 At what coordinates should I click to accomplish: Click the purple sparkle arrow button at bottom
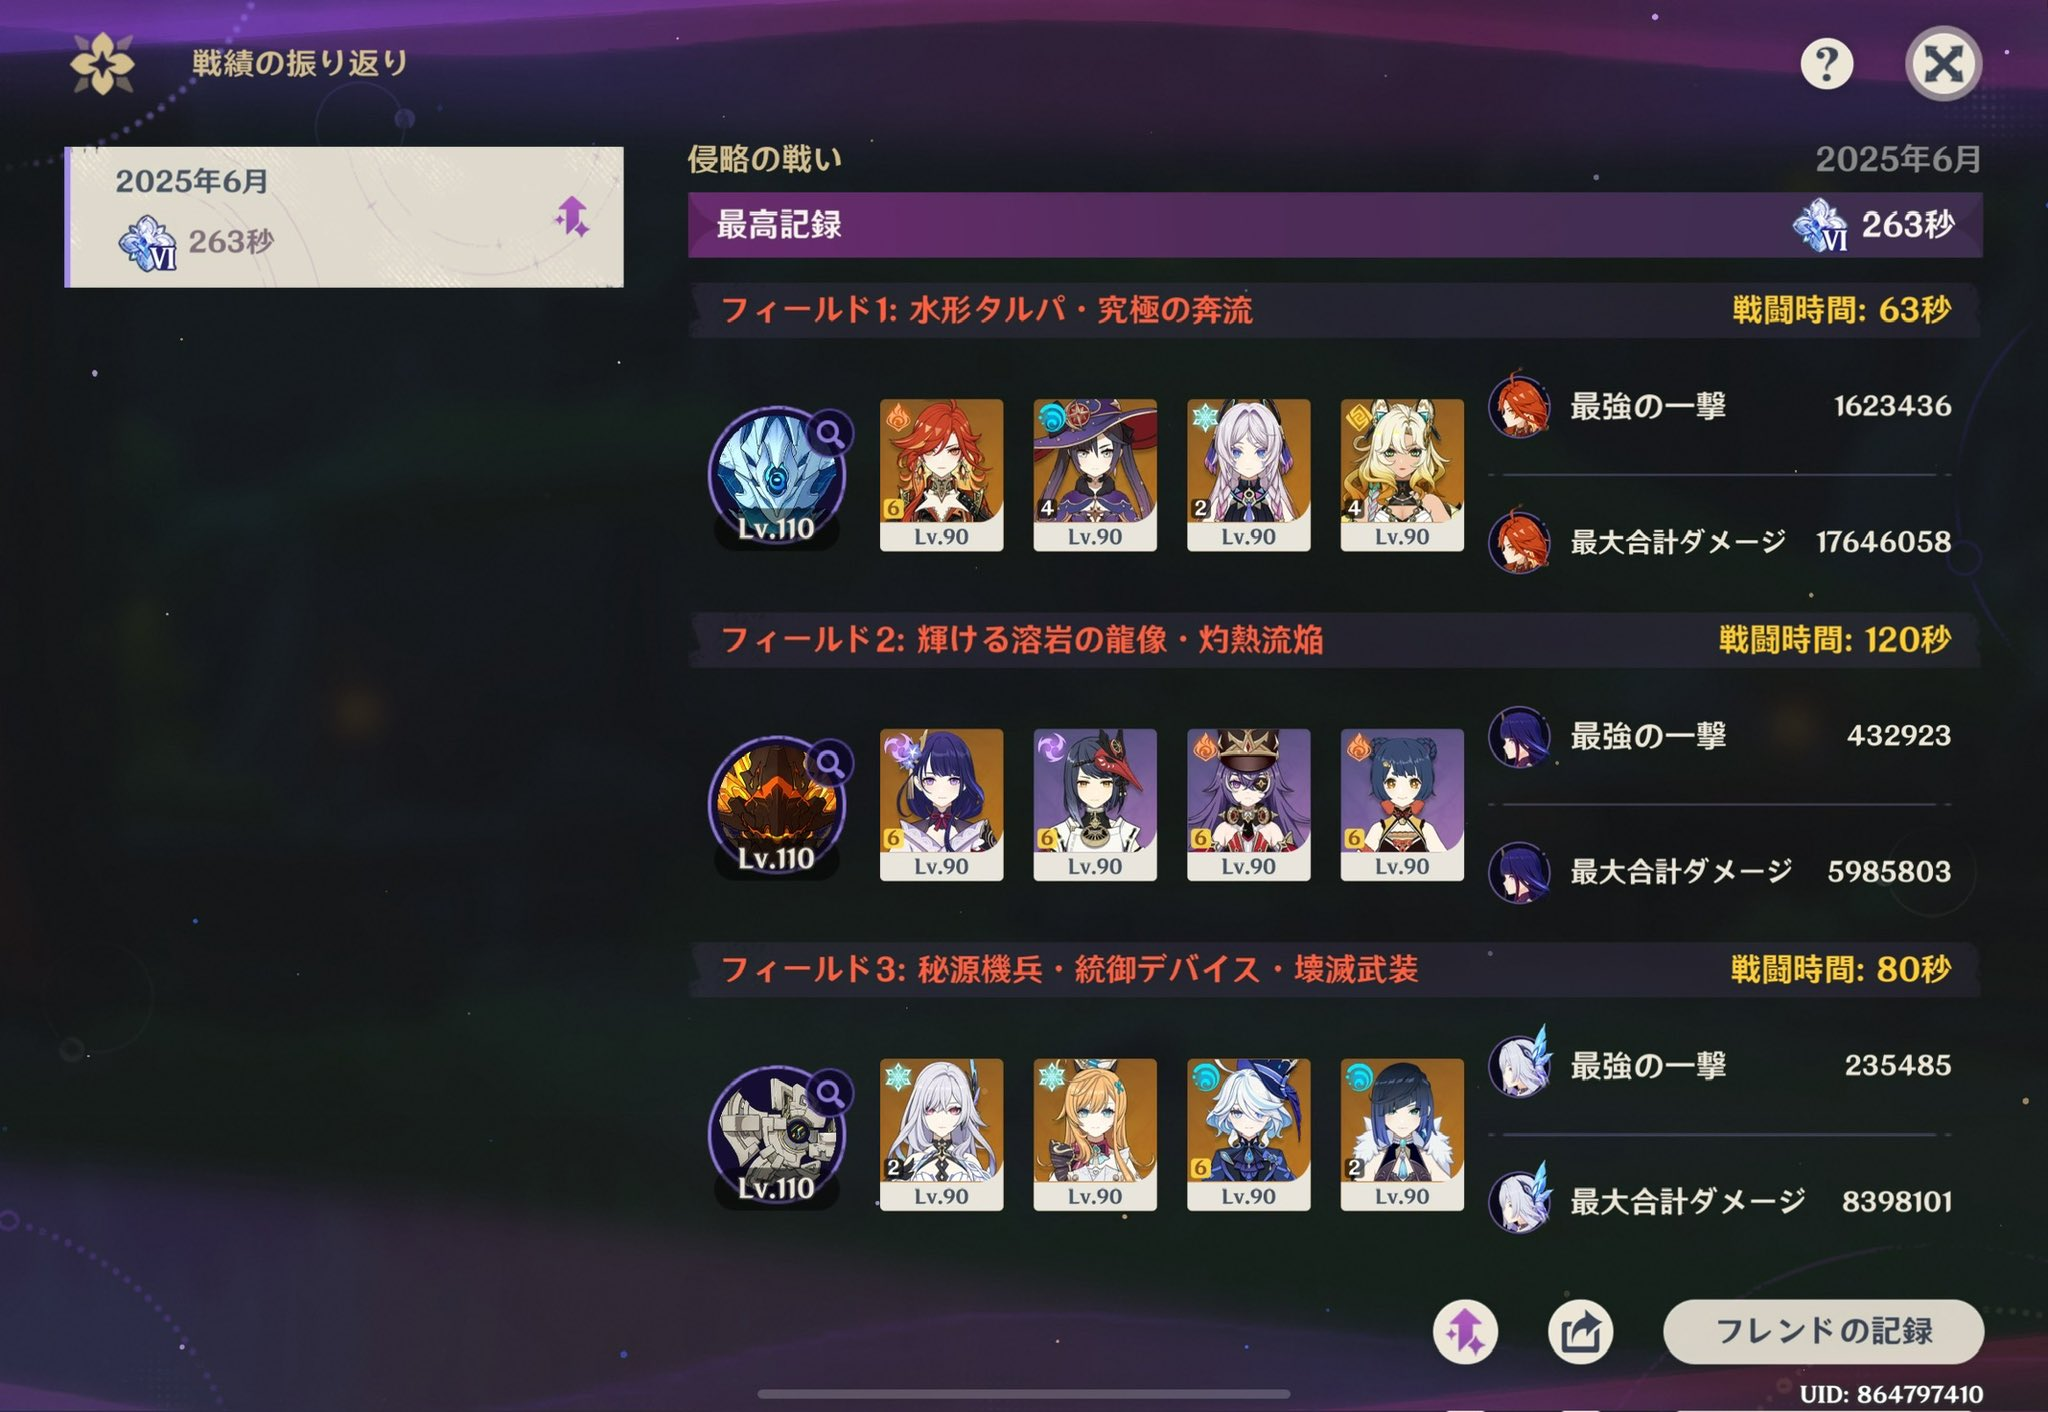point(1465,1331)
